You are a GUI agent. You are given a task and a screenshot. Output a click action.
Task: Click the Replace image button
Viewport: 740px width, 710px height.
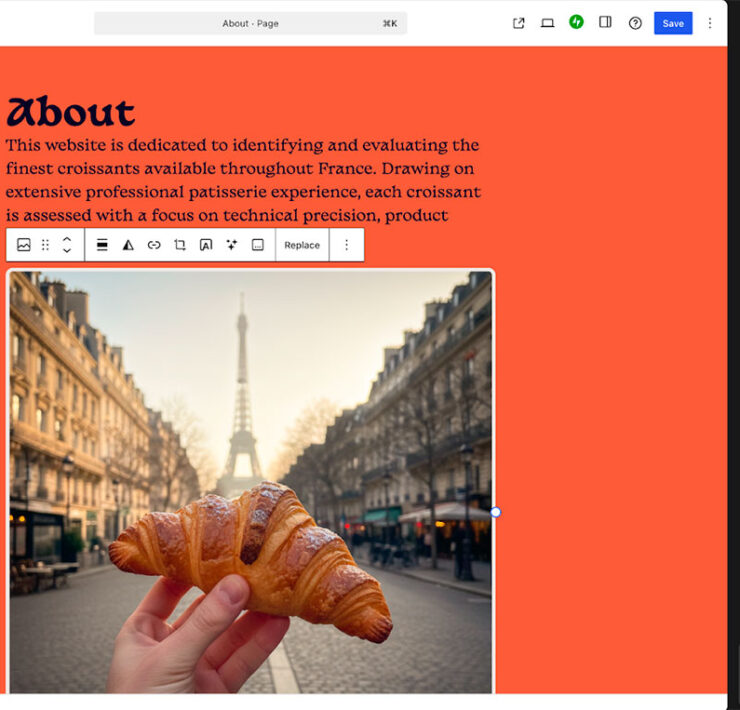coord(302,245)
